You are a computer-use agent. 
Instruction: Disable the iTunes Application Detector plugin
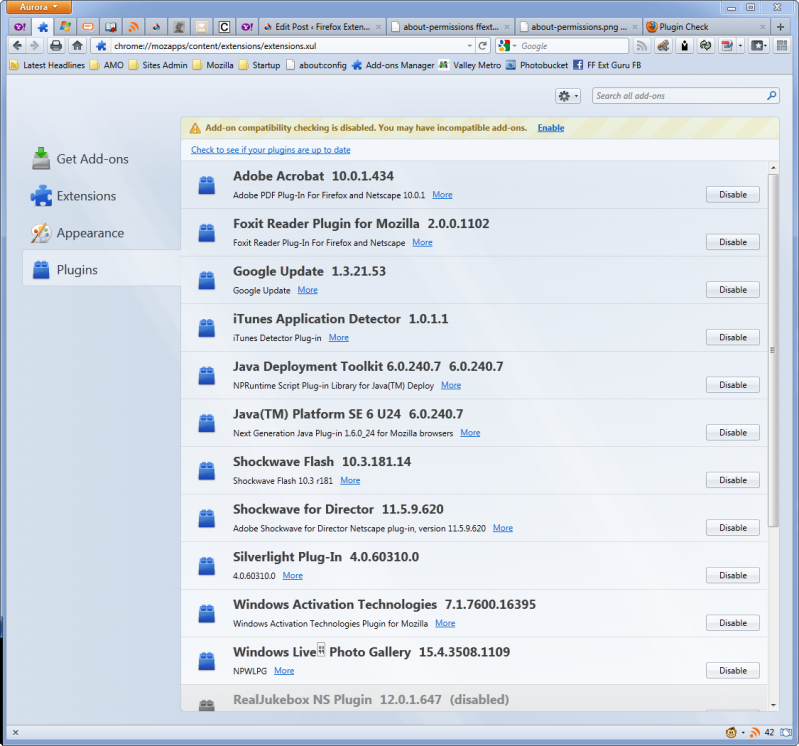[x=732, y=337]
